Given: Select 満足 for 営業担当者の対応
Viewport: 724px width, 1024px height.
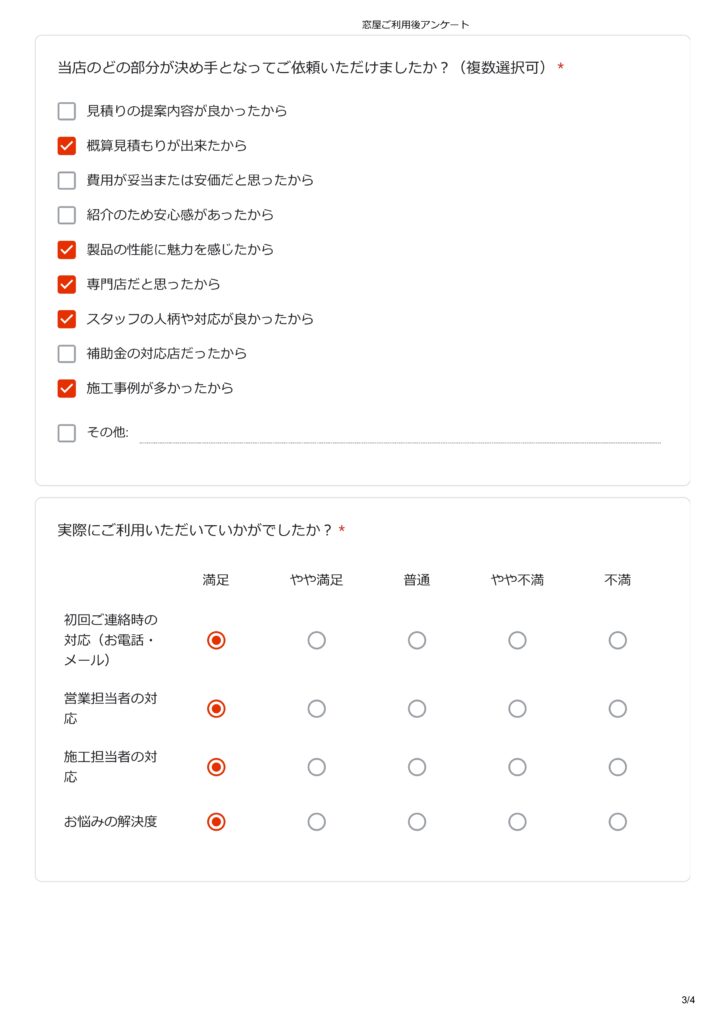Looking at the screenshot, I should click(x=216, y=709).
